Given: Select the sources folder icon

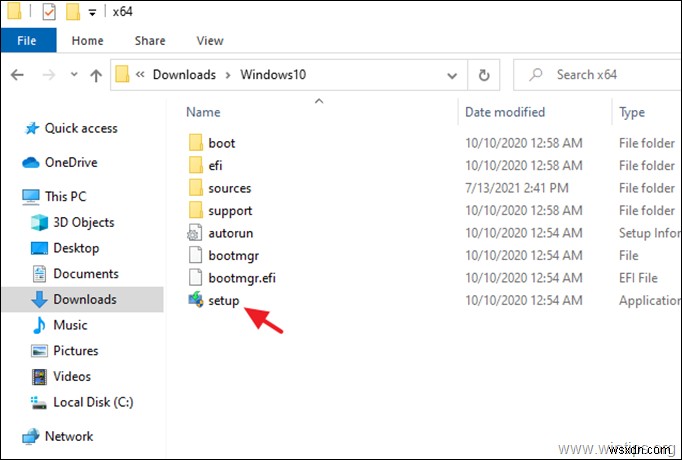Looking at the screenshot, I should click(x=195, y=188).
